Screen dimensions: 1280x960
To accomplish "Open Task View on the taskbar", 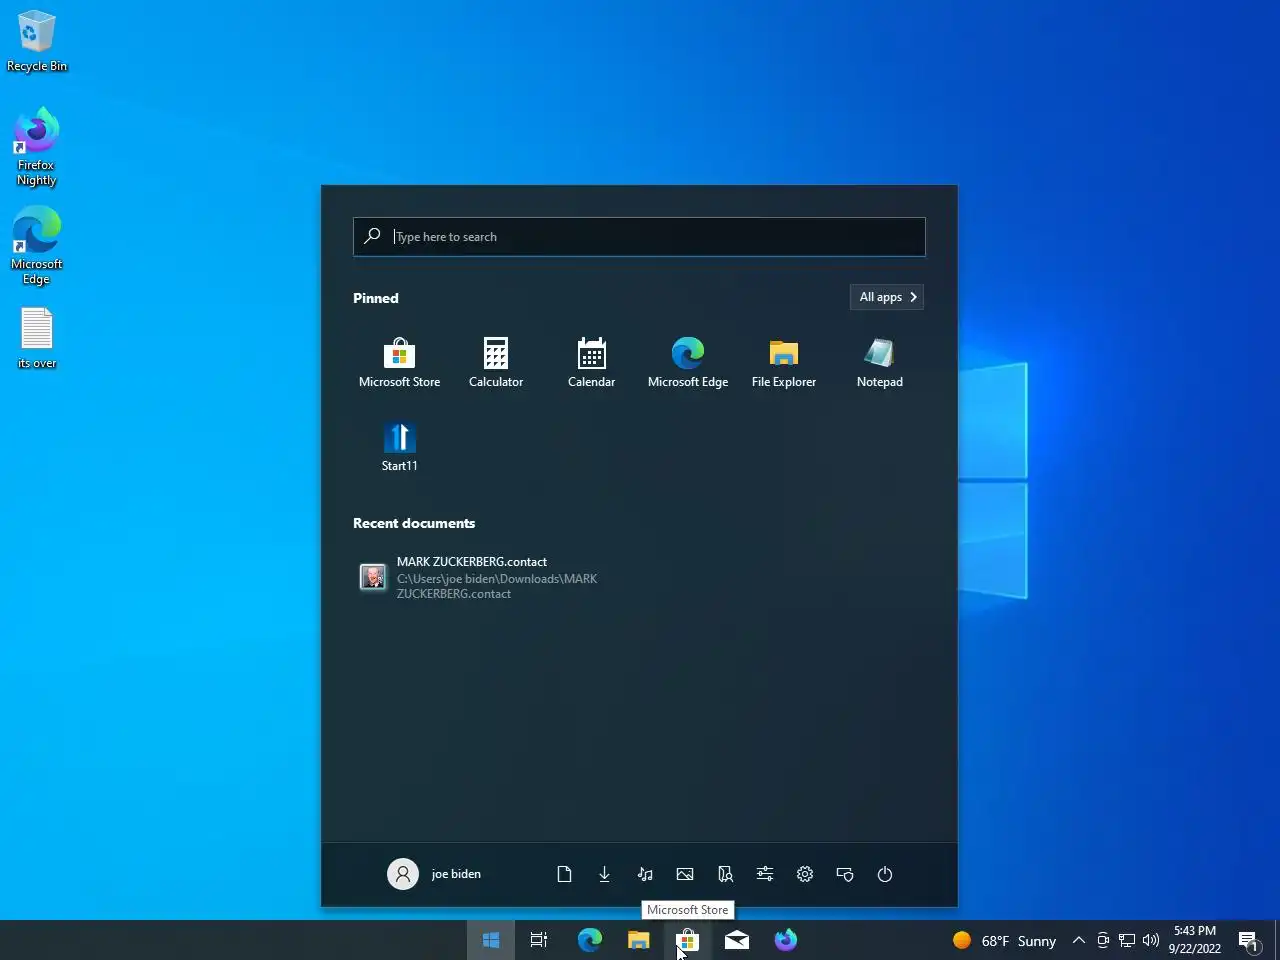I will pyautogui.click(x=539, y=940).
